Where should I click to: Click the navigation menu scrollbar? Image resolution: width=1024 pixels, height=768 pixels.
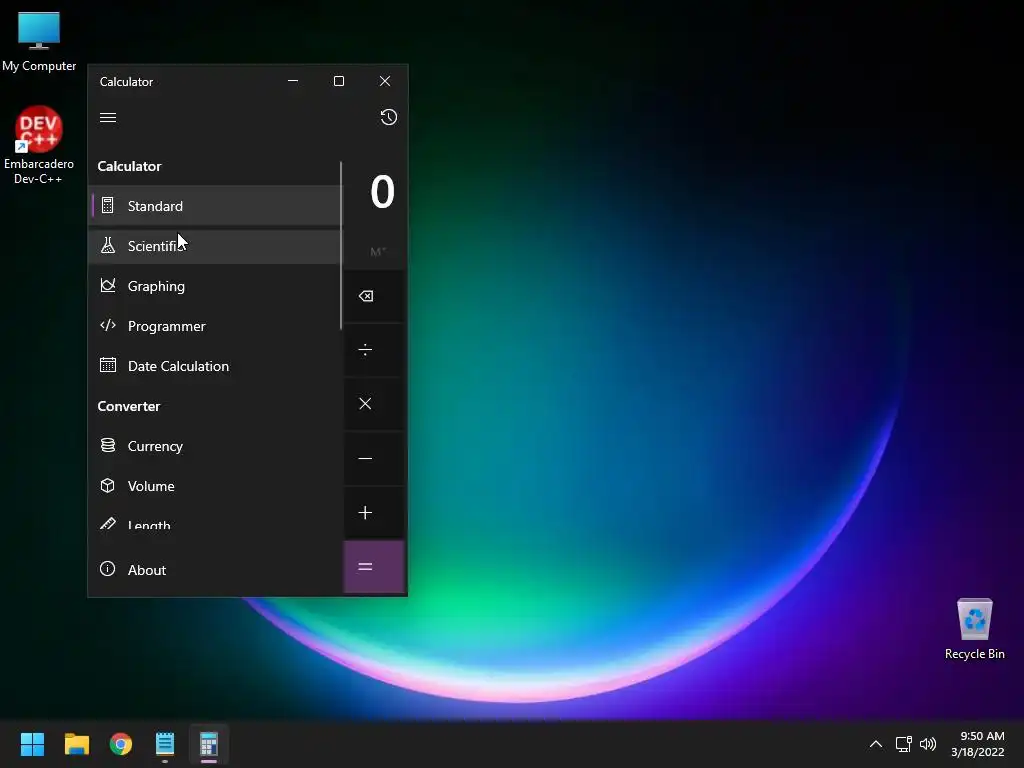pos(341,246)
